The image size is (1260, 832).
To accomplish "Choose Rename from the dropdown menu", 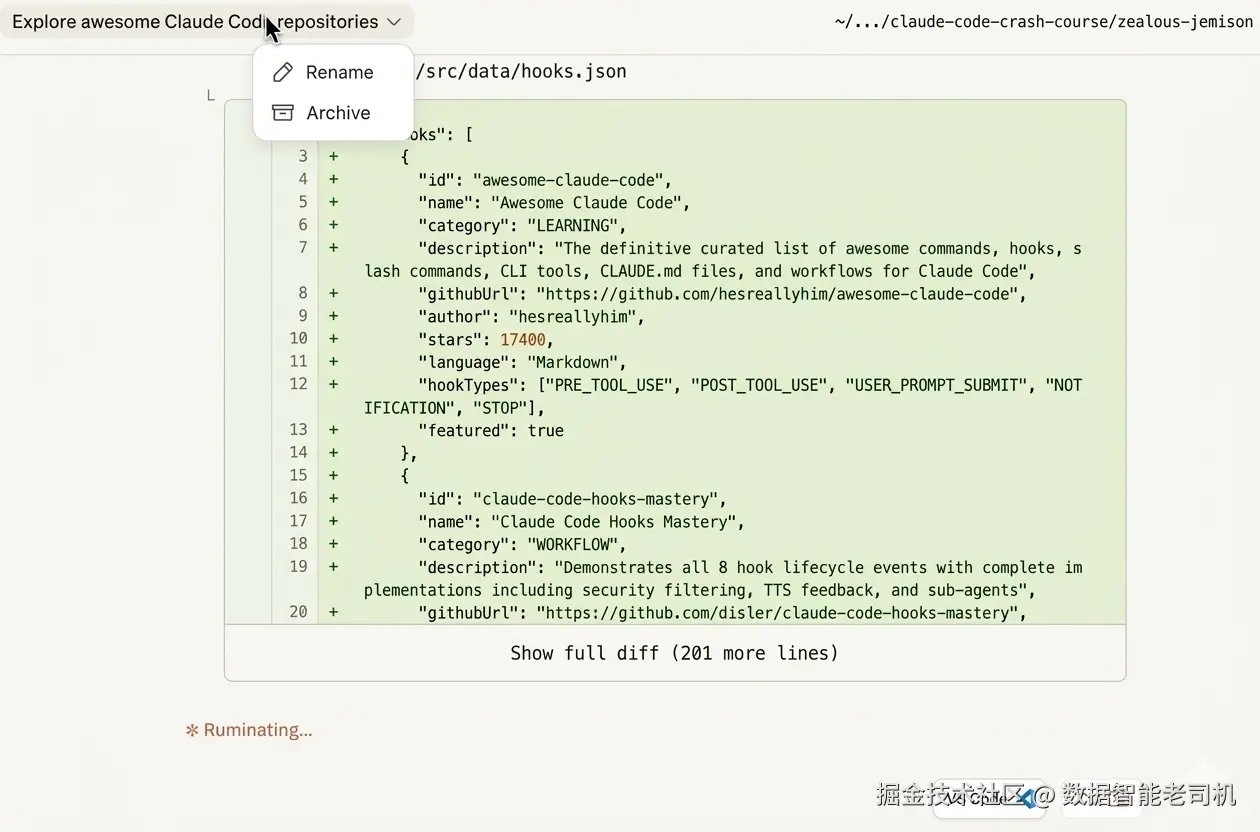I will (333, 72).
